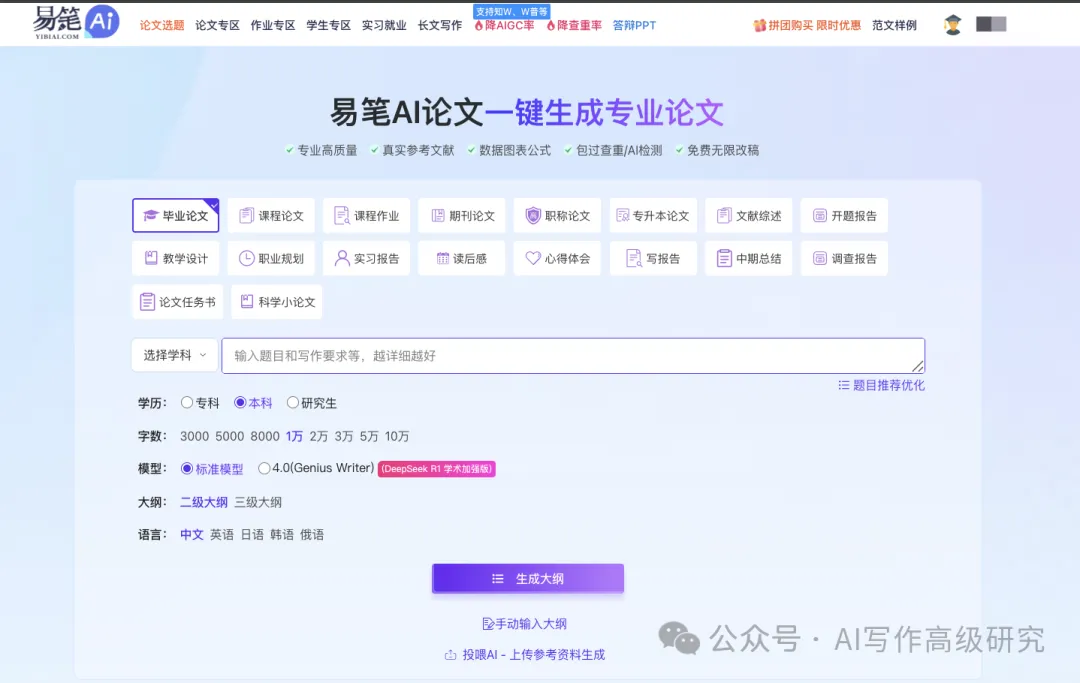Set language to 俄语
The image size is (1080, 683).
point(312,534)
